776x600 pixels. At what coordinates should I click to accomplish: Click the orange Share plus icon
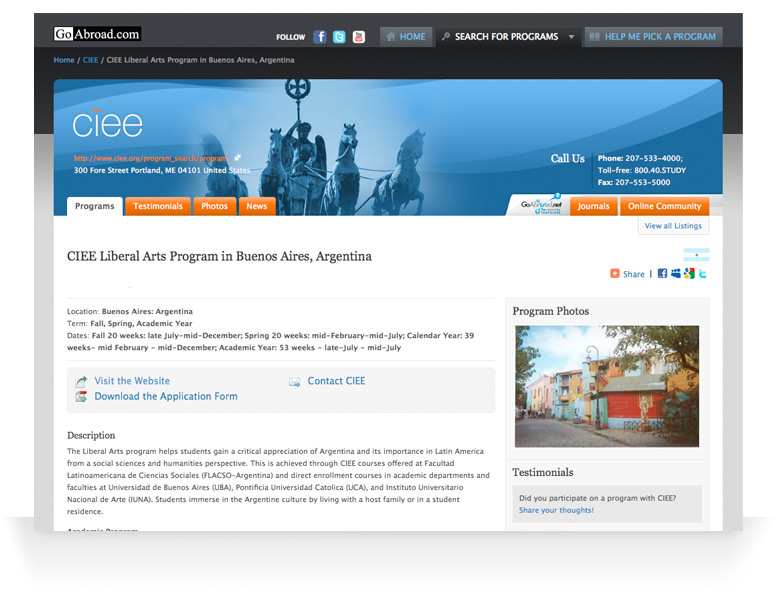tap(615, 273)
